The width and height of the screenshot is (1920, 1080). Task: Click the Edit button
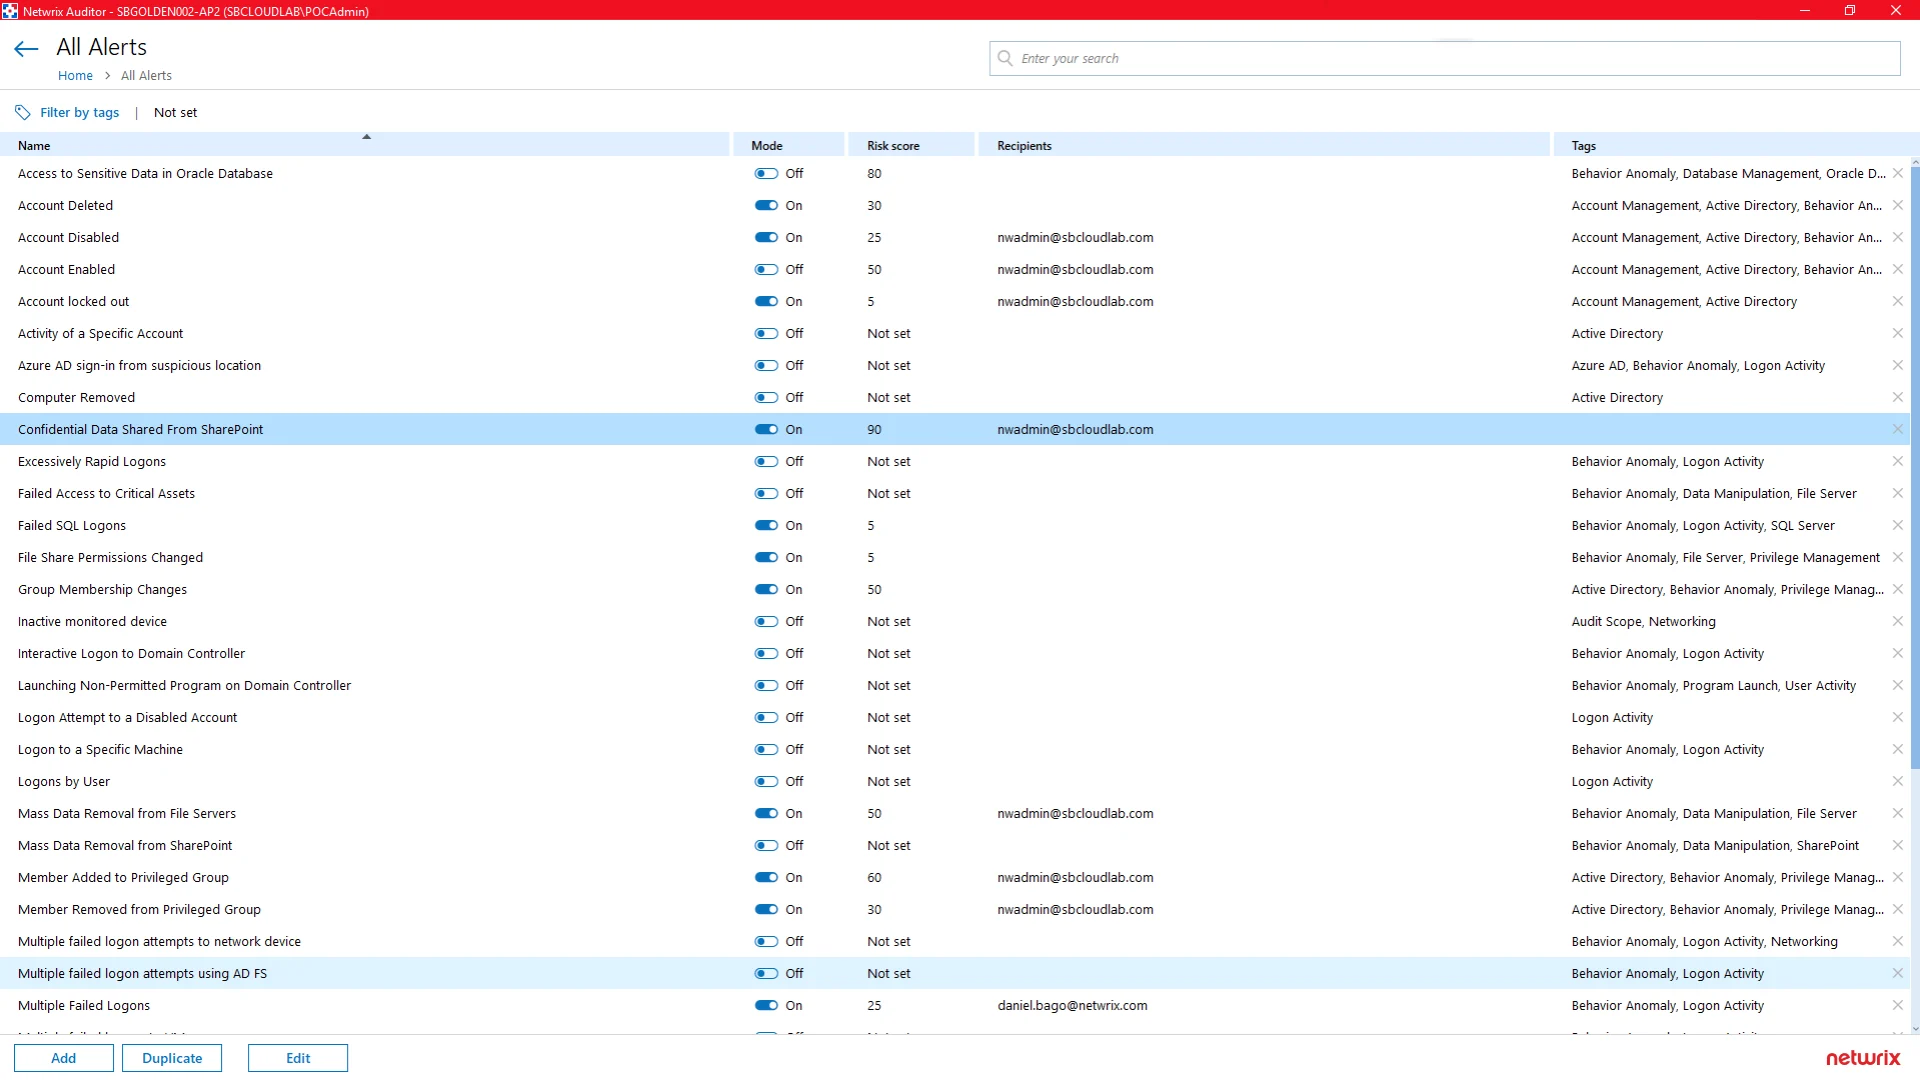[298, 1058]
